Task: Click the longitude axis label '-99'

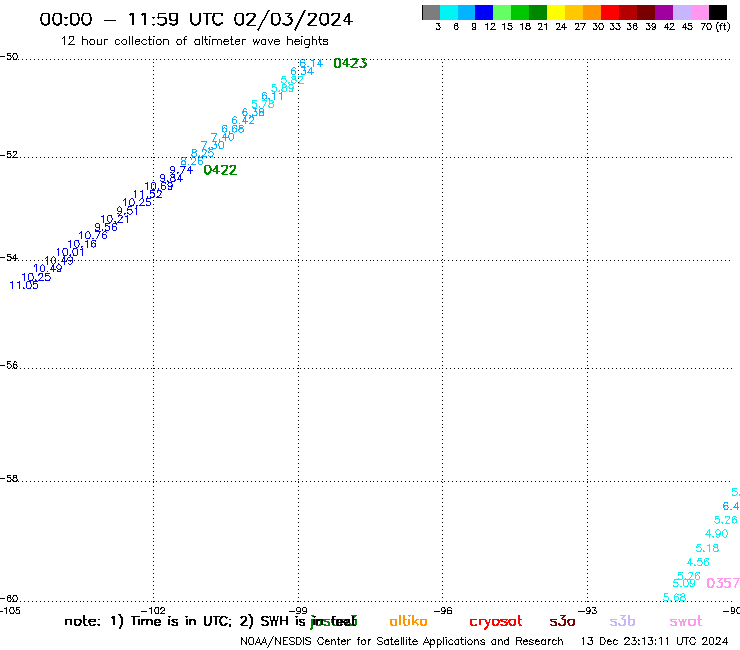Action: click(298, 611)
